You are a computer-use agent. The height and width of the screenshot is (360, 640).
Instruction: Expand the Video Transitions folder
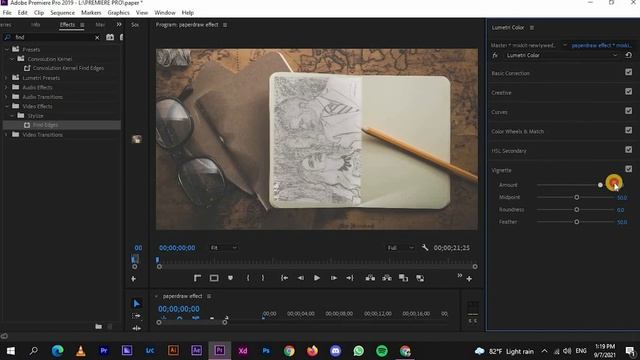coord(7,135)
